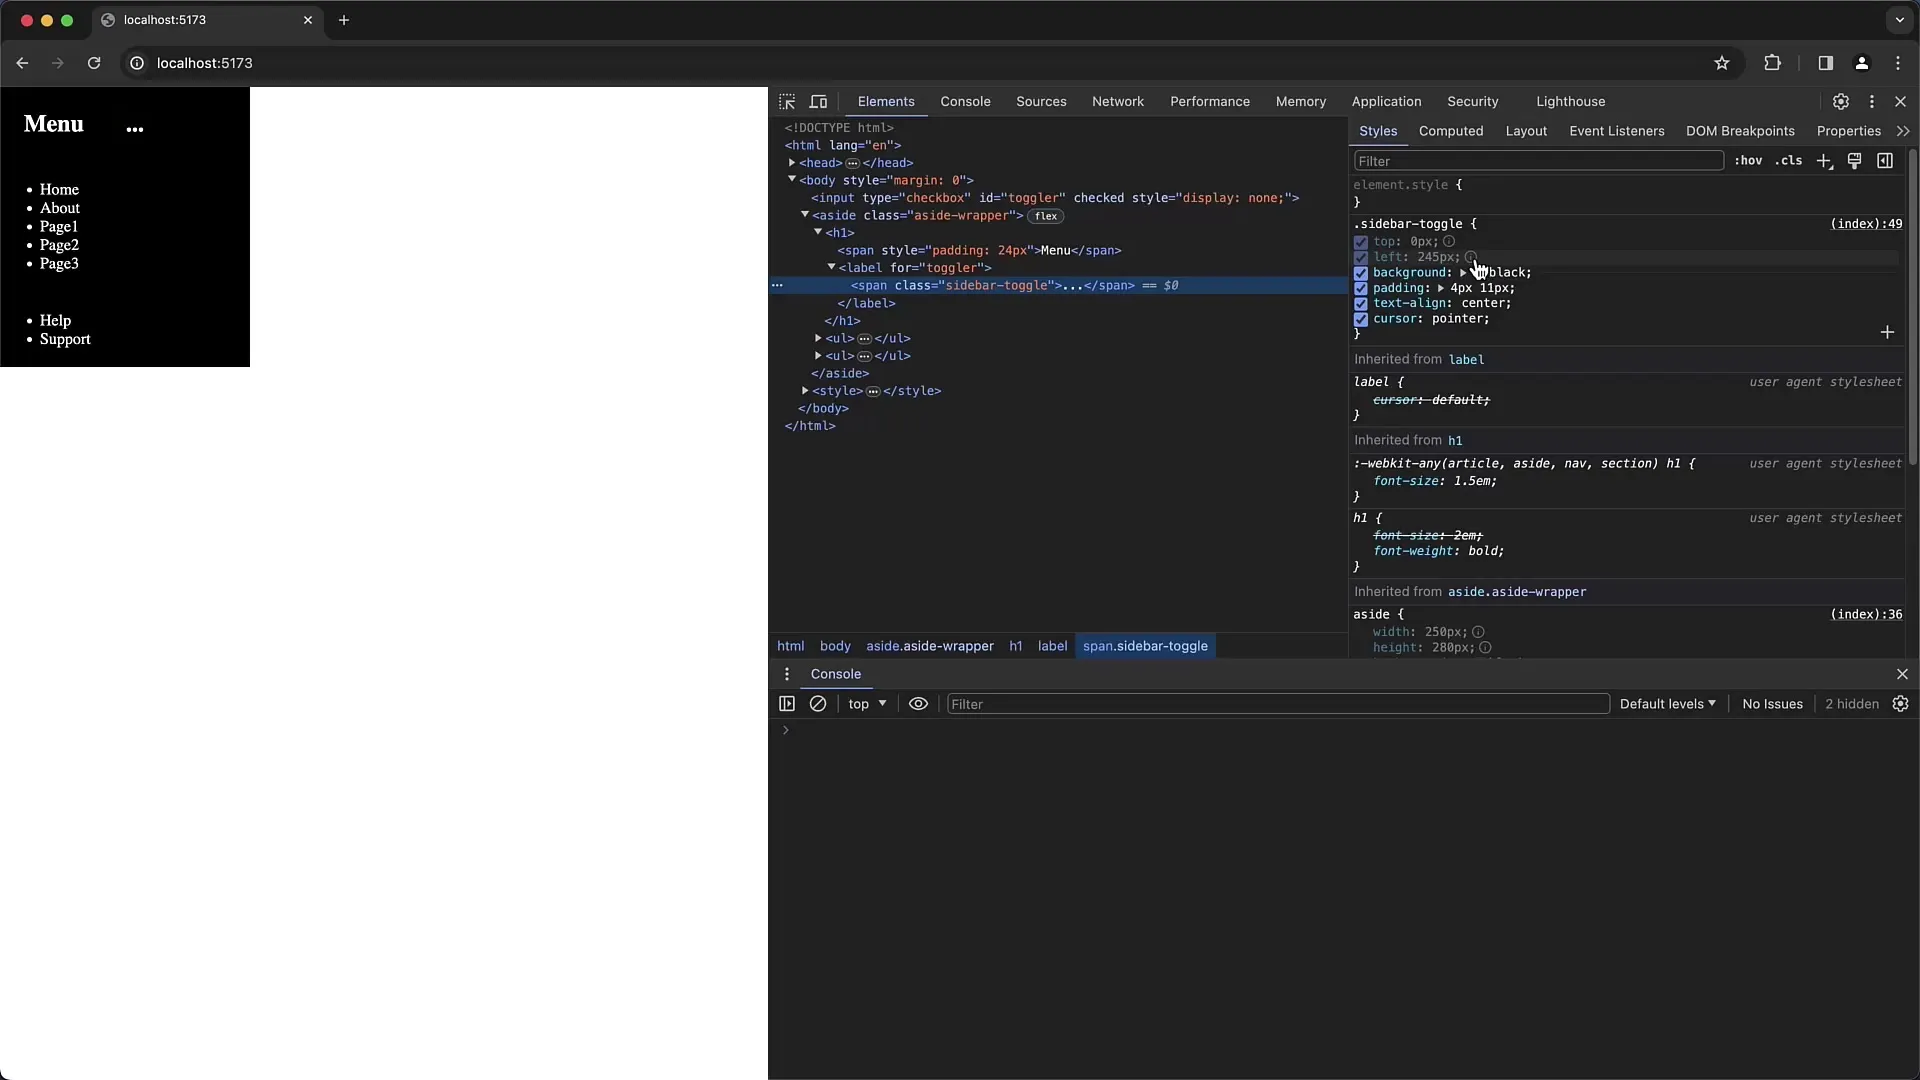Screen dimensions: 1920x1080
Task: Toggle the .cls class editor
Action: point(1793,160)
